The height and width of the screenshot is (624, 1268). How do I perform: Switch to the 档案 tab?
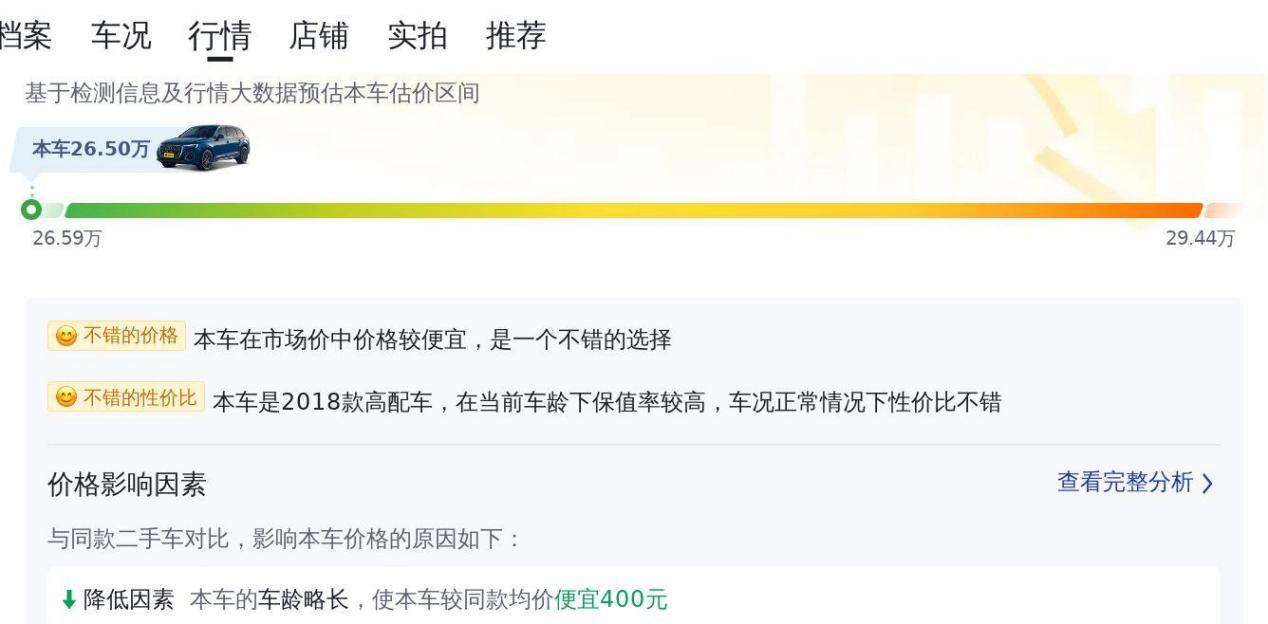pyautogui.click(x=24, y=36)
